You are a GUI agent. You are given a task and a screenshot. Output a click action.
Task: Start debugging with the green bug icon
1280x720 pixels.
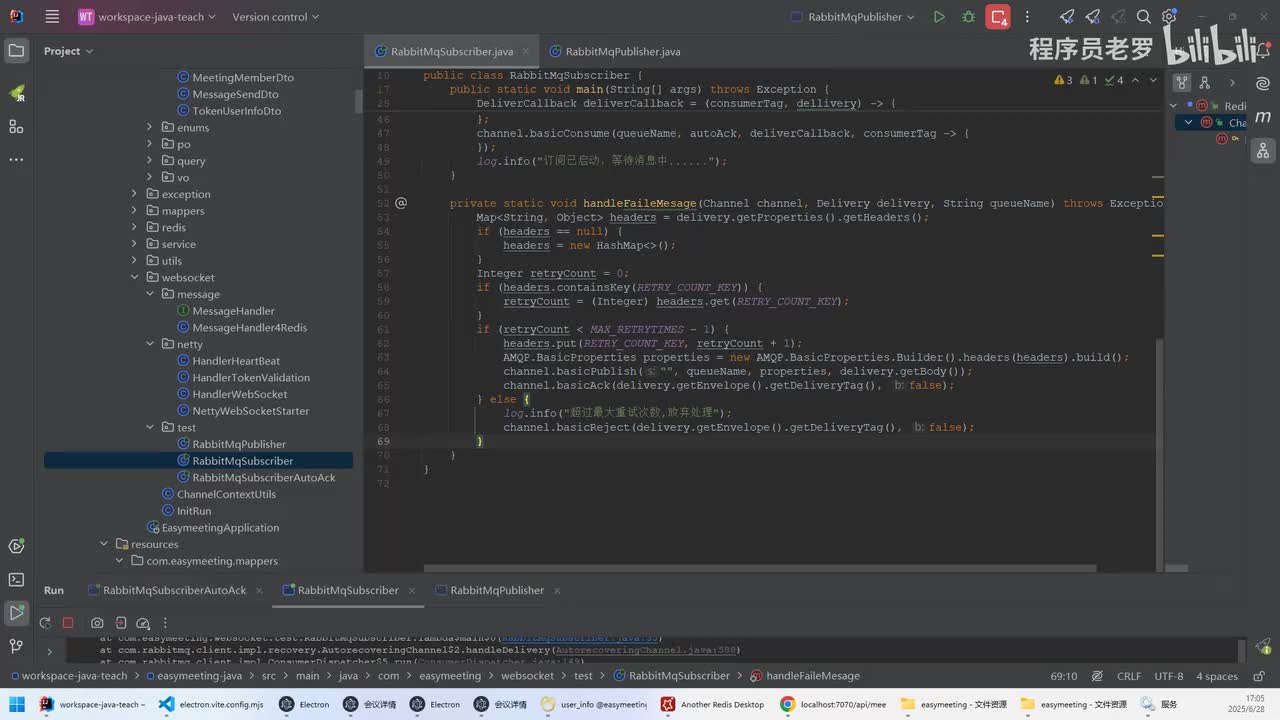(968, 17)
